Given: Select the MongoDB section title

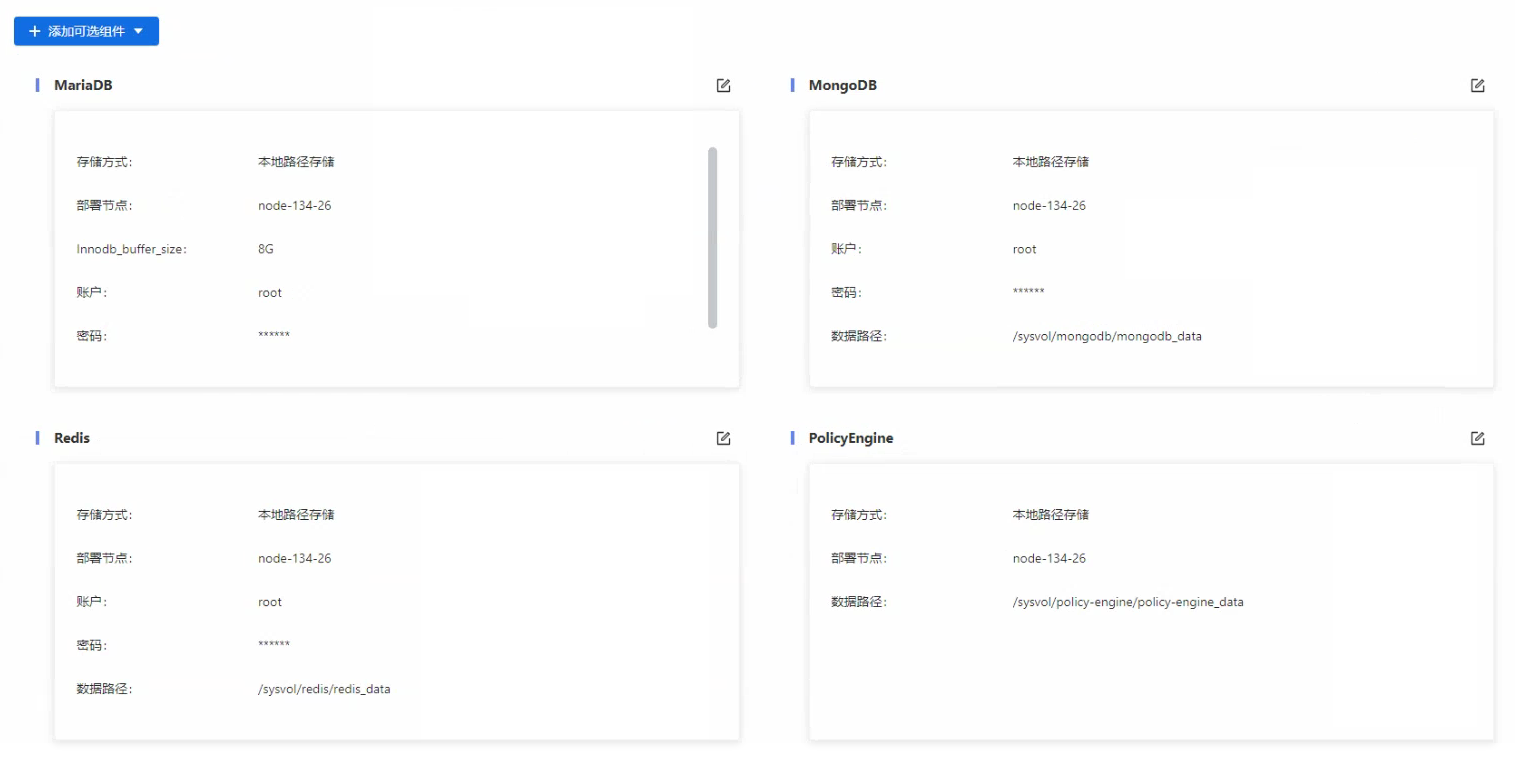Looking at the screenshot, I should [842, 86].
